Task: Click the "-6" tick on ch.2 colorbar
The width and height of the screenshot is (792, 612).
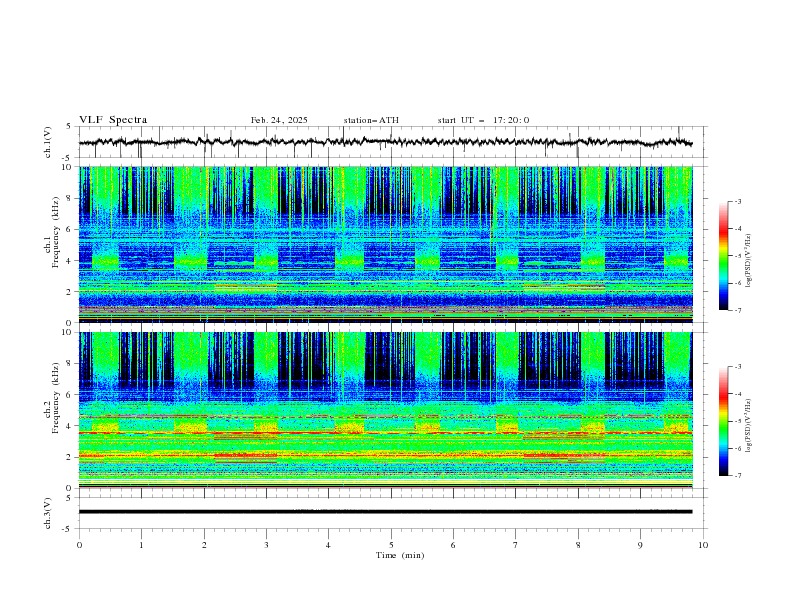Action: tap(737, 448)
